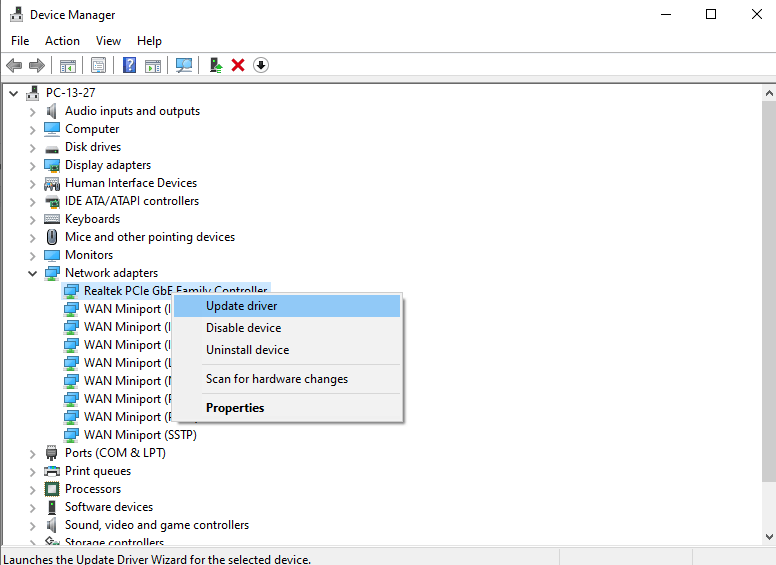Select Disable device in context menu
This screenshot has height=565, width=776.
243,328
